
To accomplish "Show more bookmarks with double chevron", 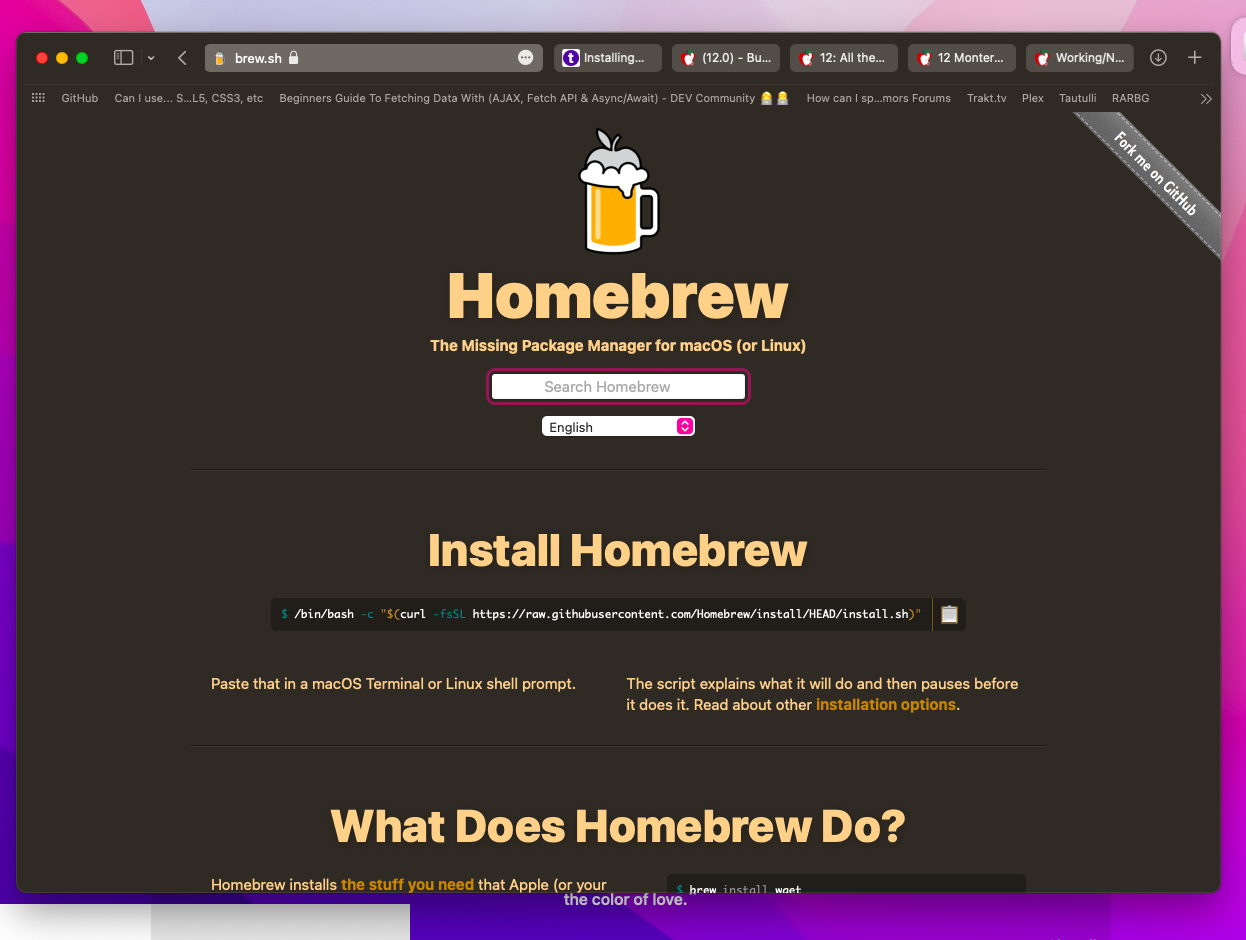I will click(1206, 99).
